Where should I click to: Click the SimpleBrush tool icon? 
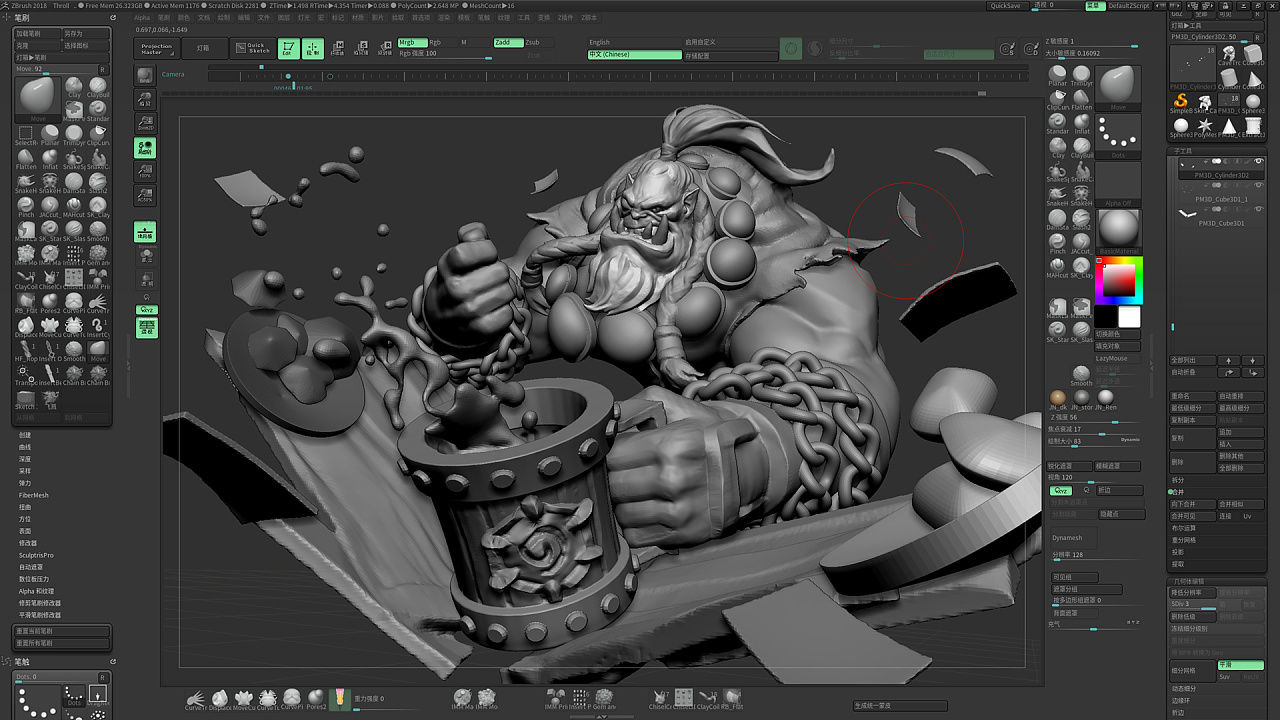(x=1181, y=102)
